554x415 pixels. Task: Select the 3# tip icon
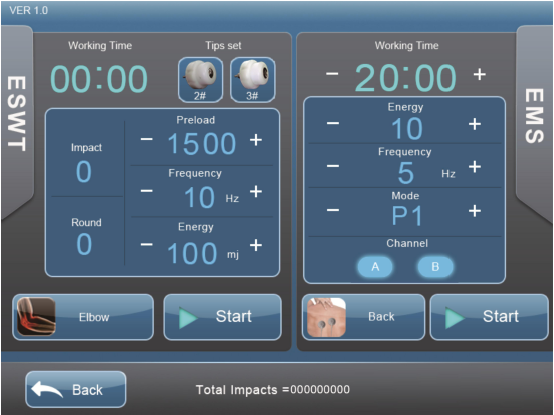[x=253, y=80]
